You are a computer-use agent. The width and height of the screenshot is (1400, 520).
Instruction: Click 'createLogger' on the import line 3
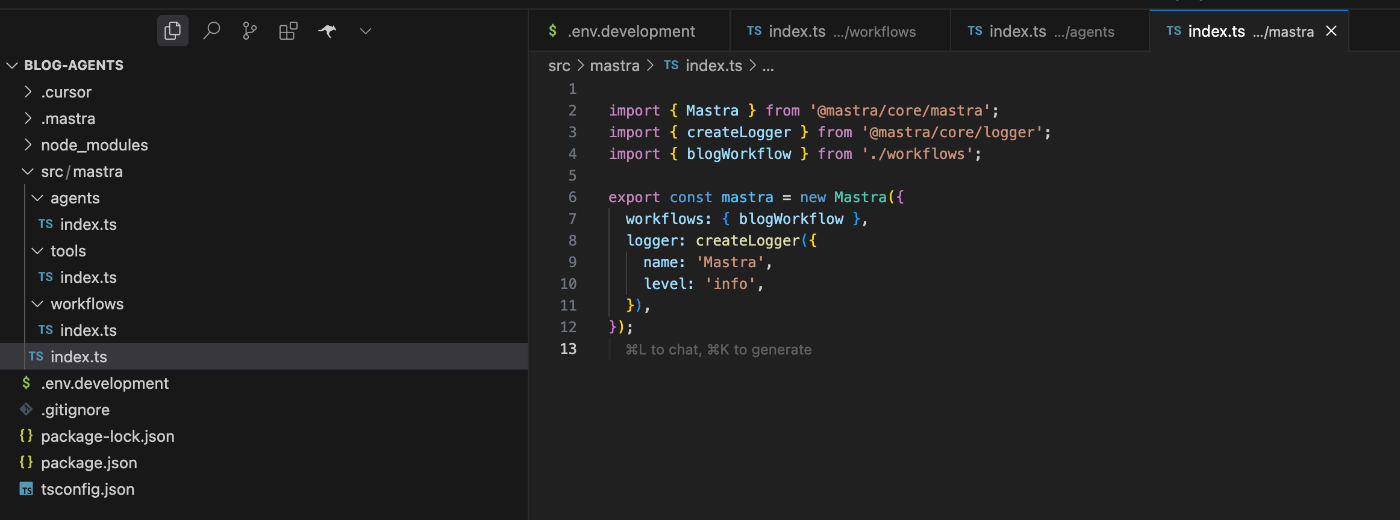(739, 132)
